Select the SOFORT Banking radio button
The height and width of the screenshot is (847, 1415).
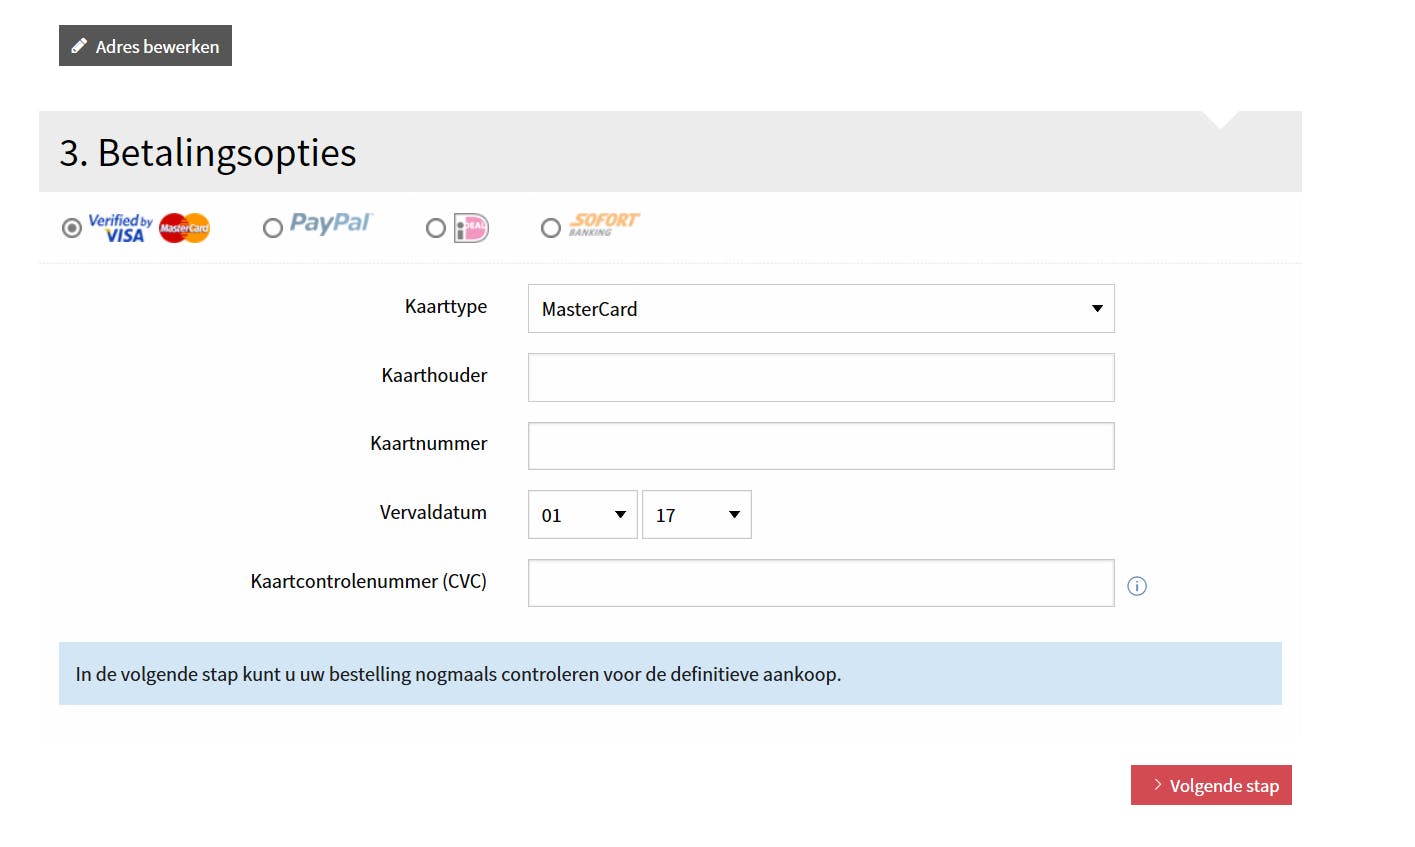click(x=550, y=228)
